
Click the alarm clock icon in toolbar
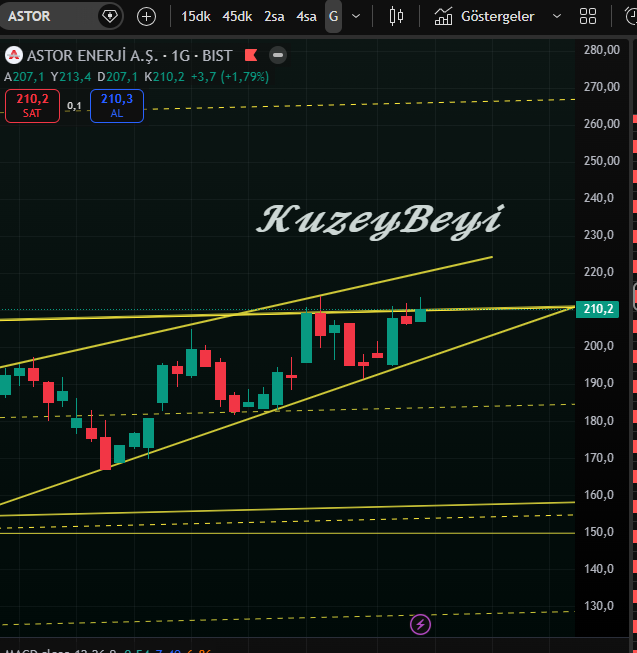coord(631,17)
